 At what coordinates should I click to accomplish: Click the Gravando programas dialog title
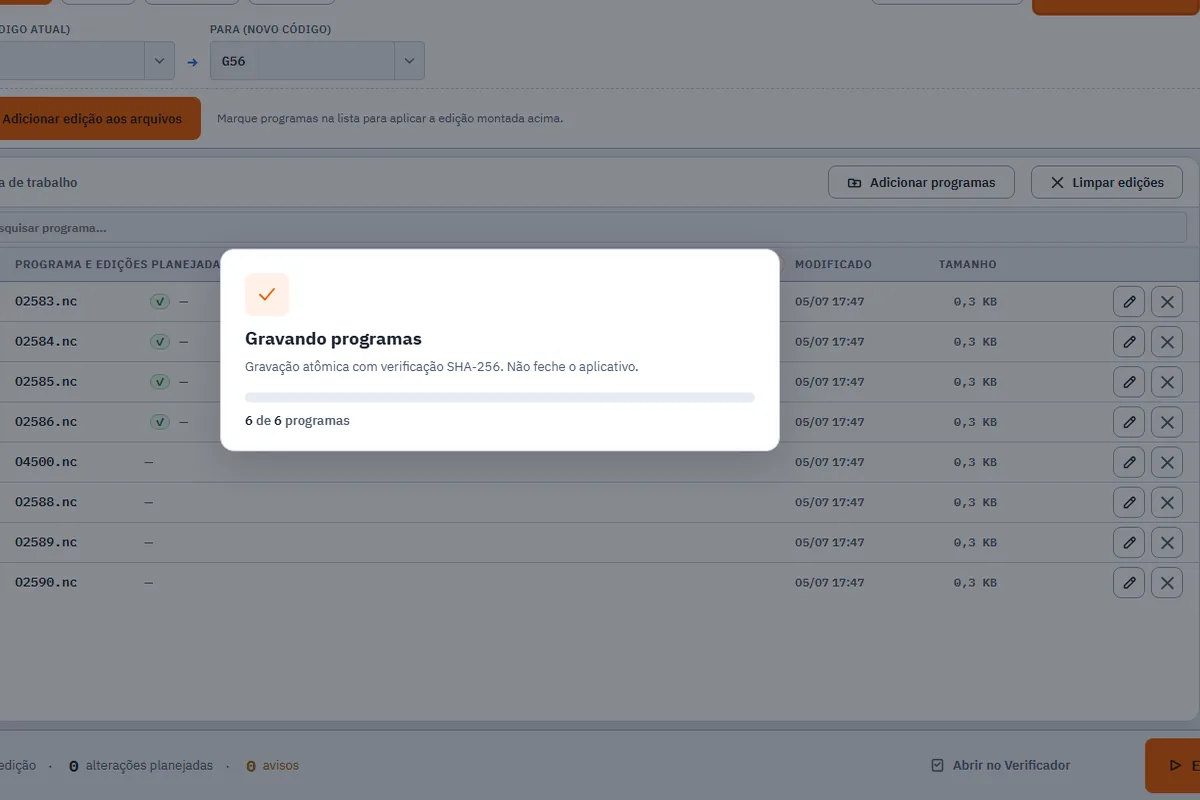pos(333,339)
